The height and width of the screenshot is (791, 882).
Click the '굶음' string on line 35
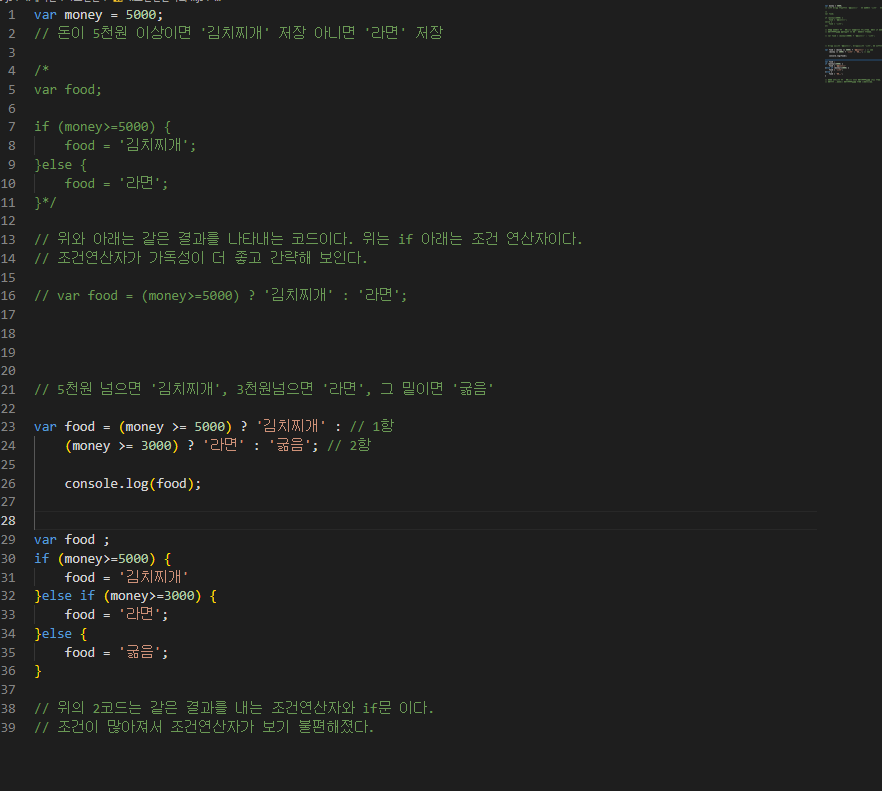click(x=140, y=652)
